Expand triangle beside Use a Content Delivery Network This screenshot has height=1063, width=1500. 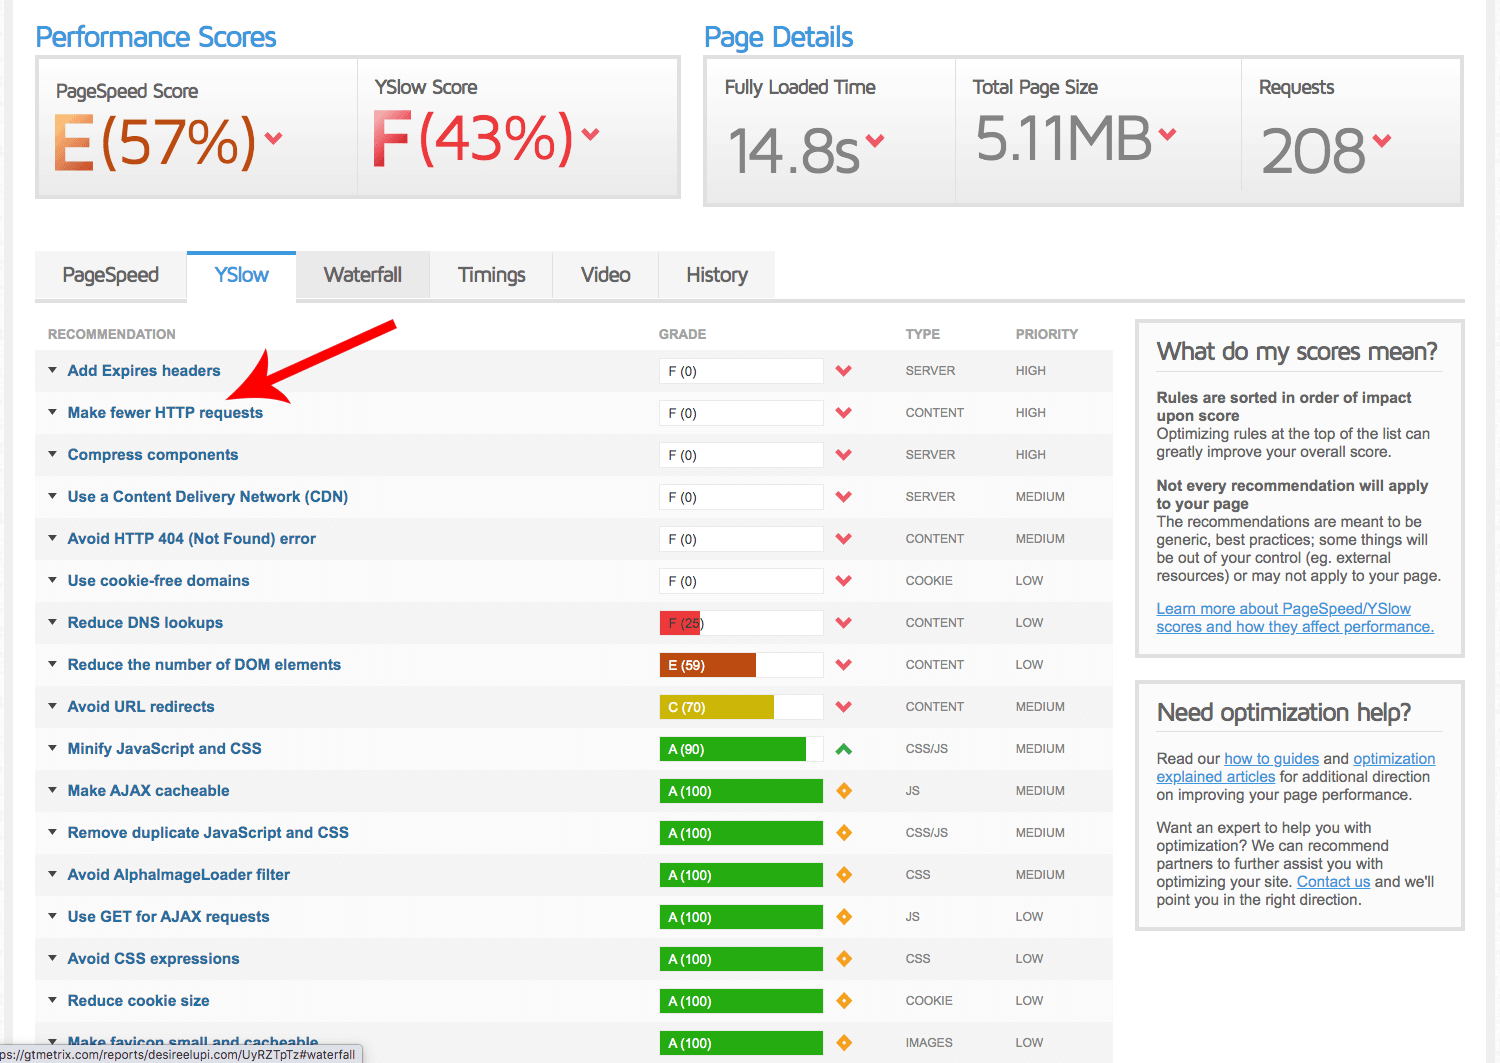[52, 496]
